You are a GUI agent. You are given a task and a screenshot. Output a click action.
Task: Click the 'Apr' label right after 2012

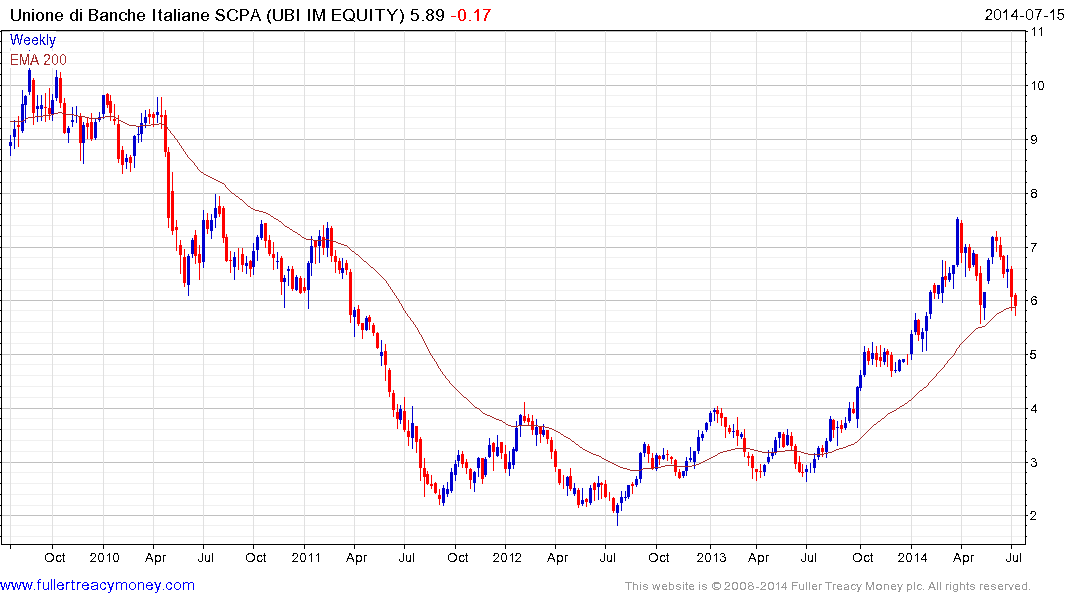[557, 558]
